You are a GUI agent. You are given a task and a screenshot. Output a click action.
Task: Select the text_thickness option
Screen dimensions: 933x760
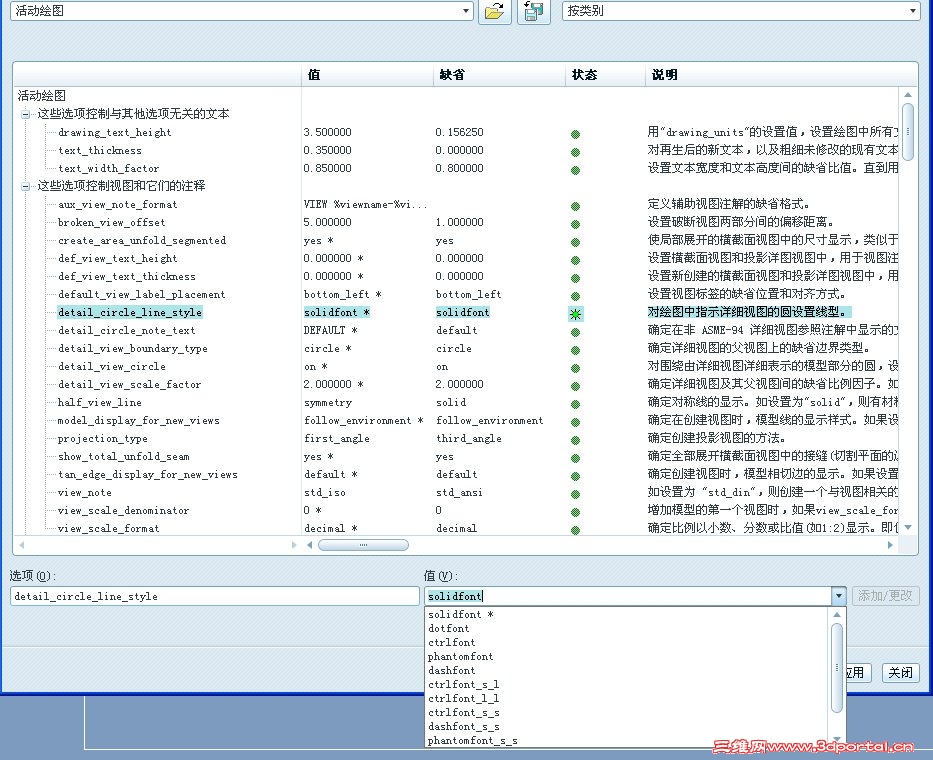(x=99, y=150)
